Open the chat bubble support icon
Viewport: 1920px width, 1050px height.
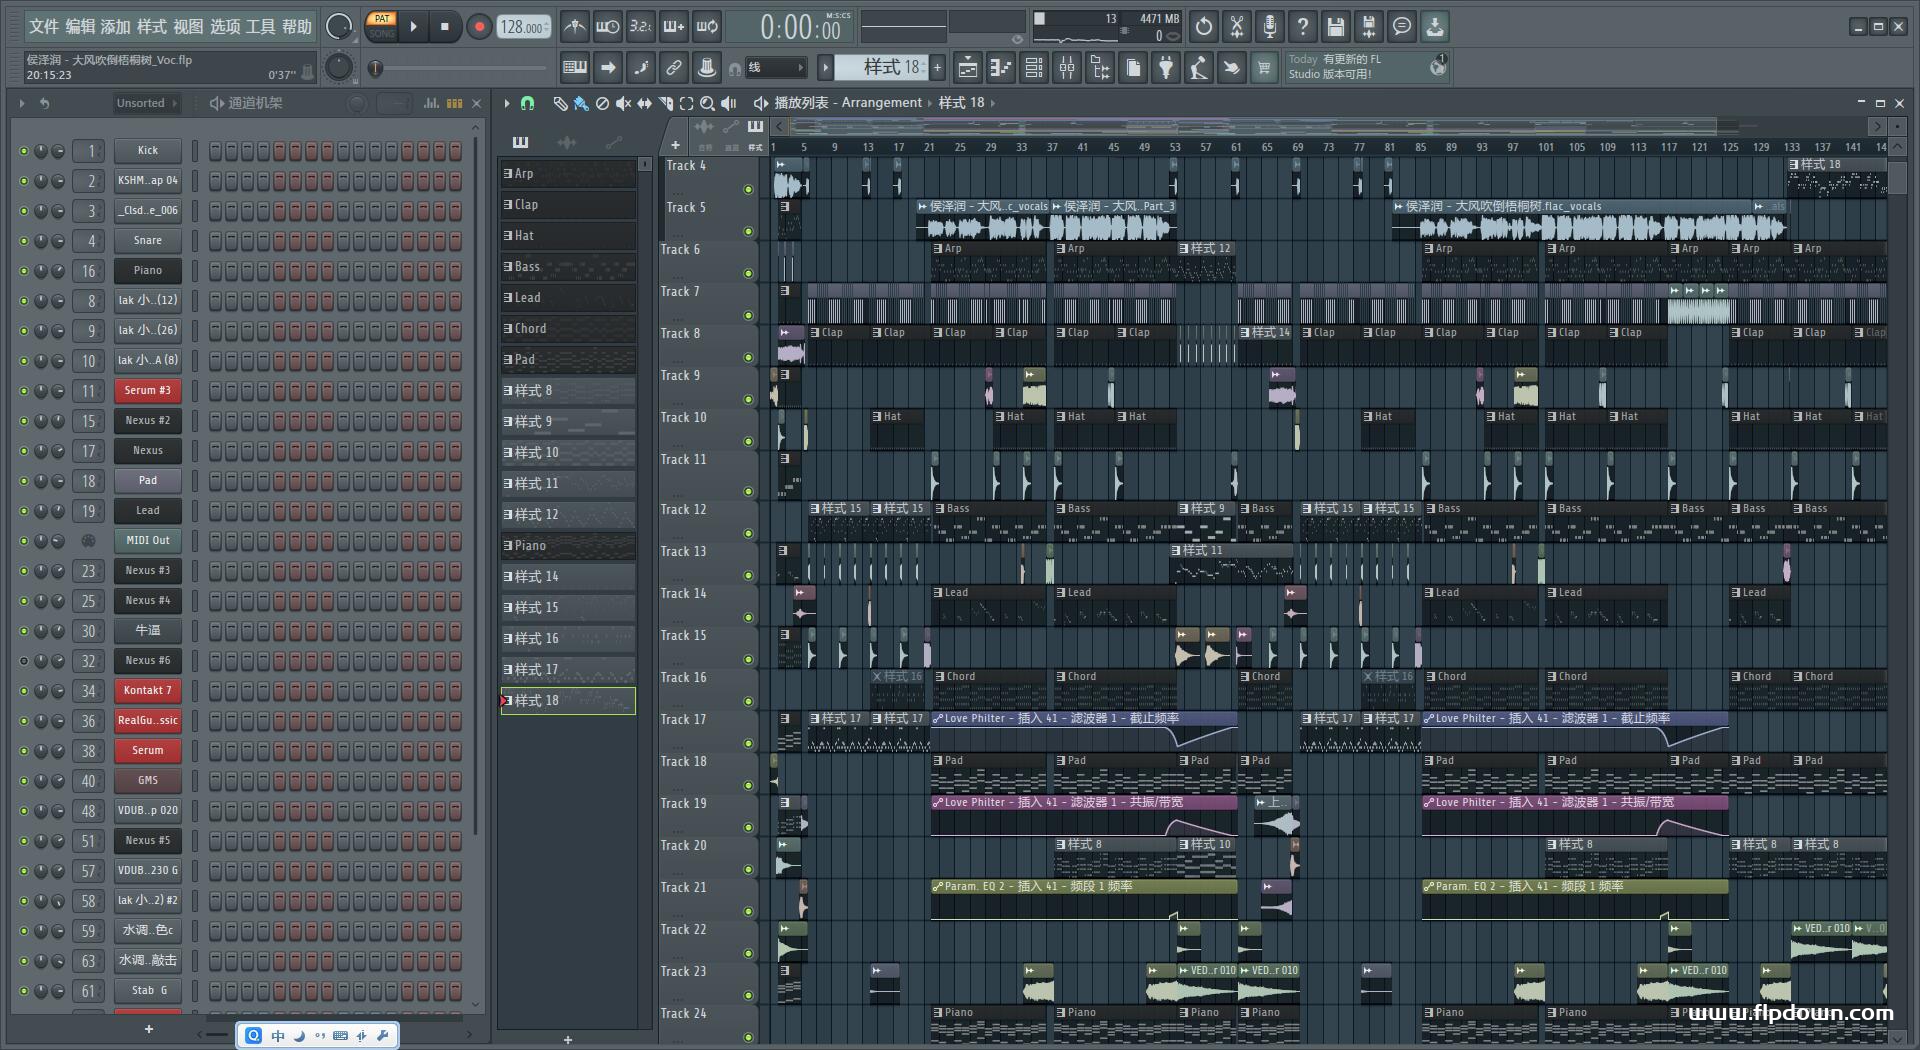1402,27
